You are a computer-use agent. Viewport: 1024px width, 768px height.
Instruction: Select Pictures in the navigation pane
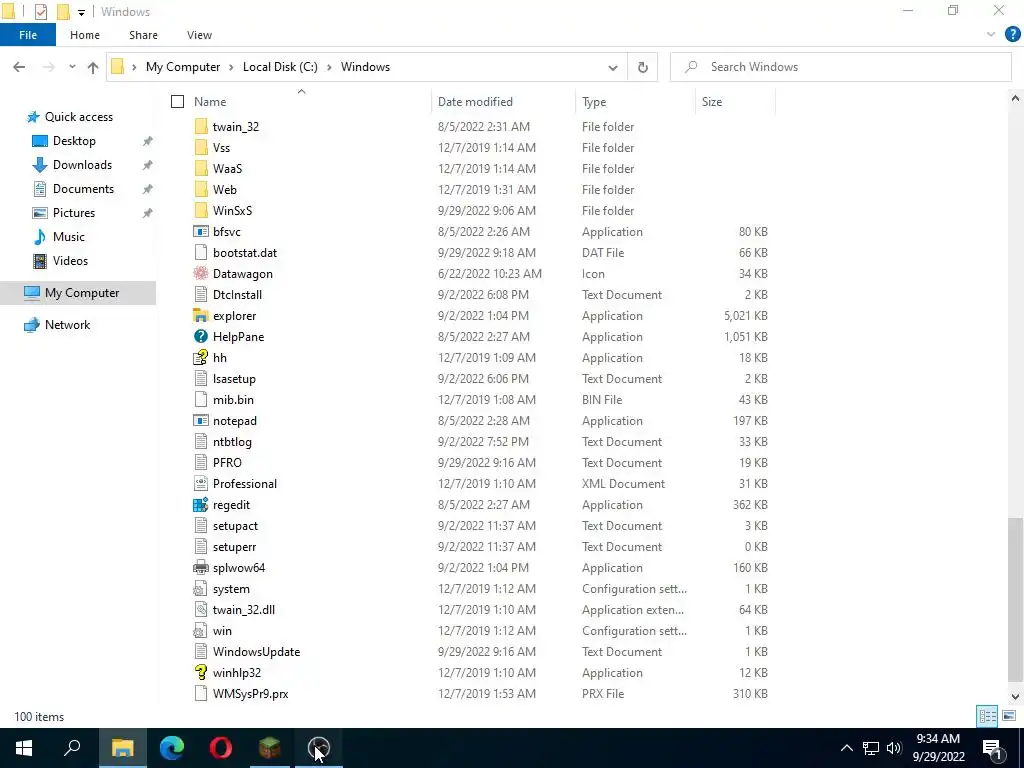click(74, 213)
